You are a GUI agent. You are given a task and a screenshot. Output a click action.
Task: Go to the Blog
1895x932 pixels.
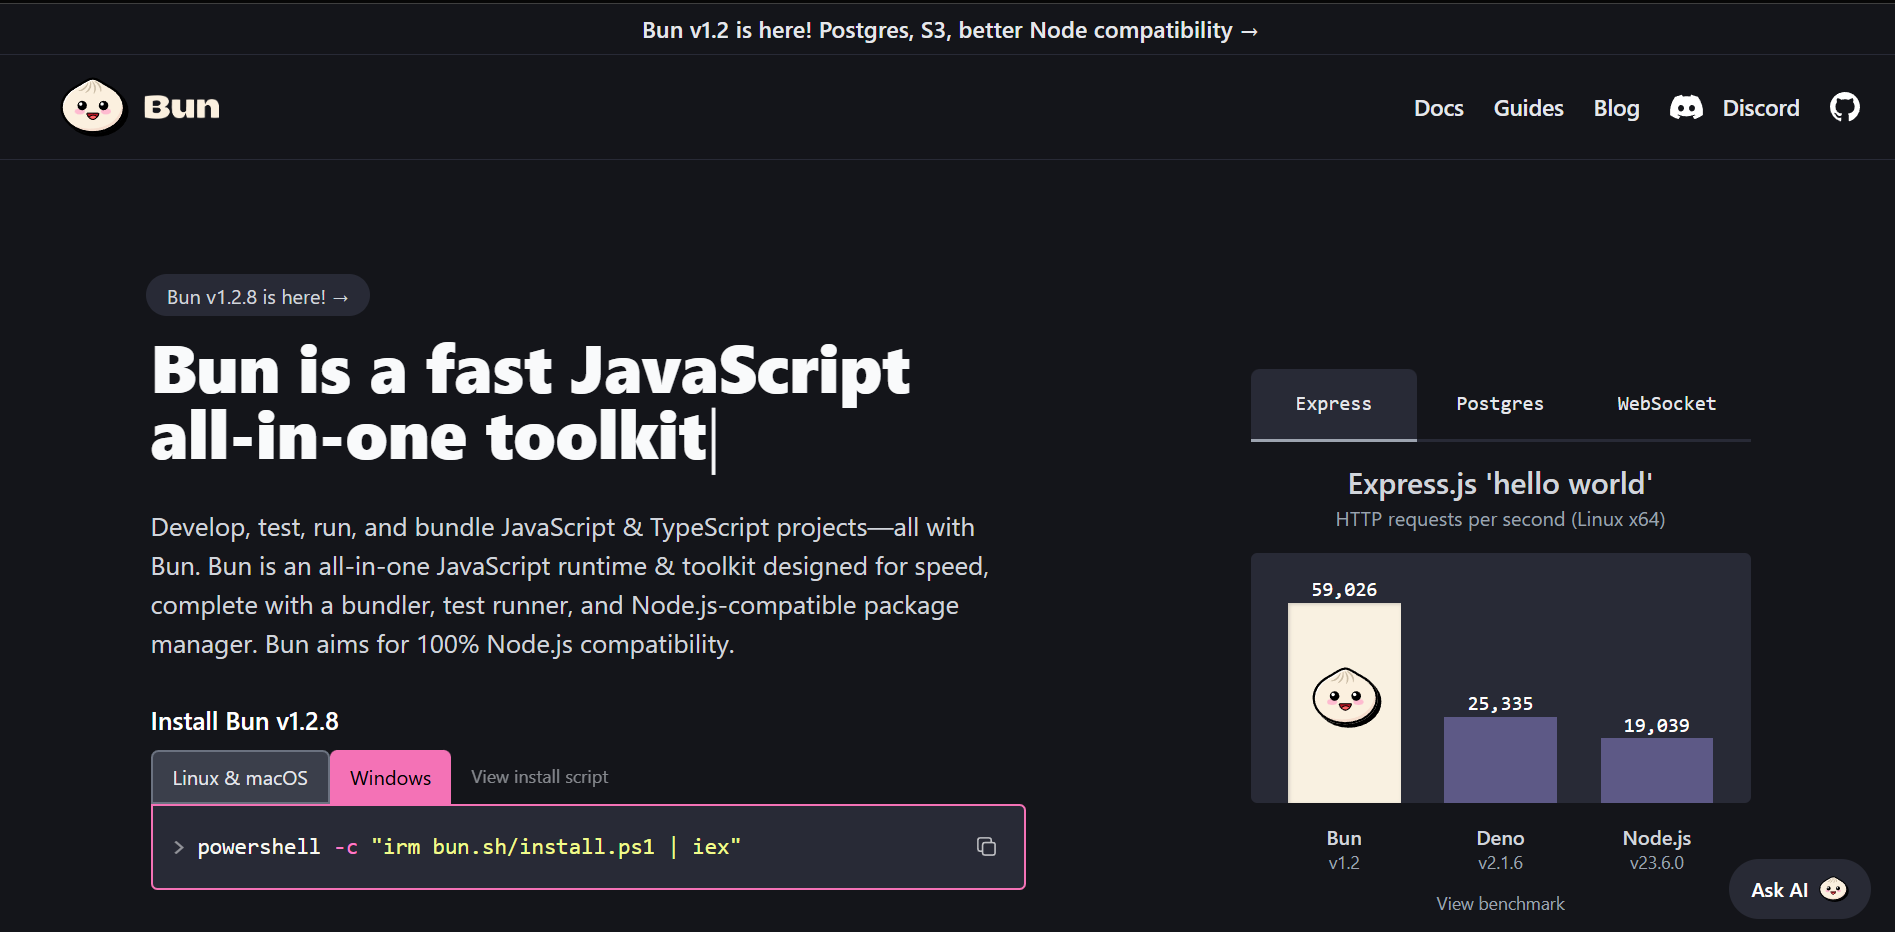pyautogui.click(x=1616, y=108)
